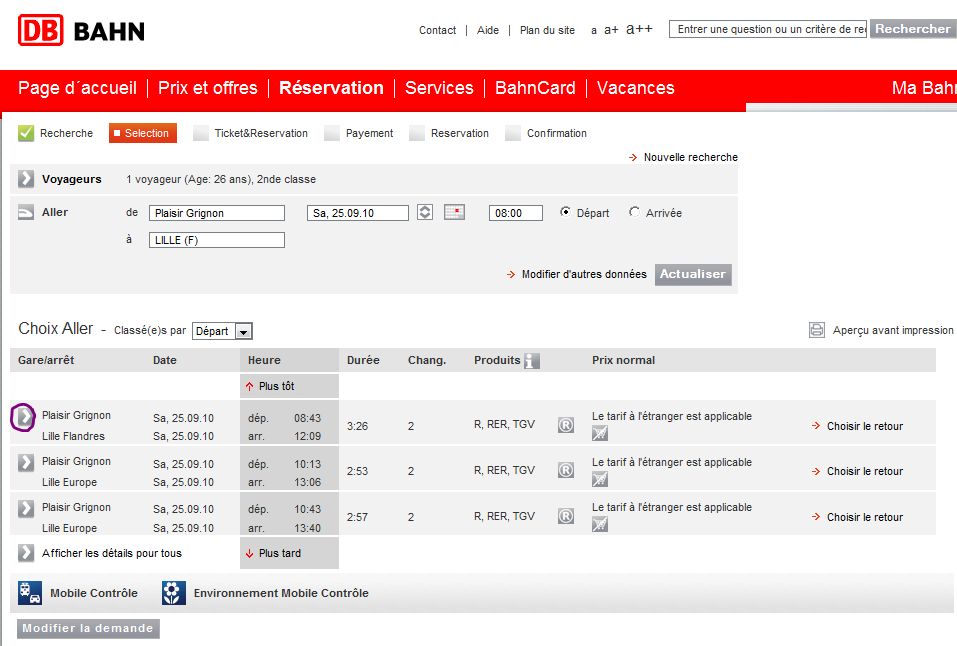Select the Arrivée radio button

click(x=634, y=212)
